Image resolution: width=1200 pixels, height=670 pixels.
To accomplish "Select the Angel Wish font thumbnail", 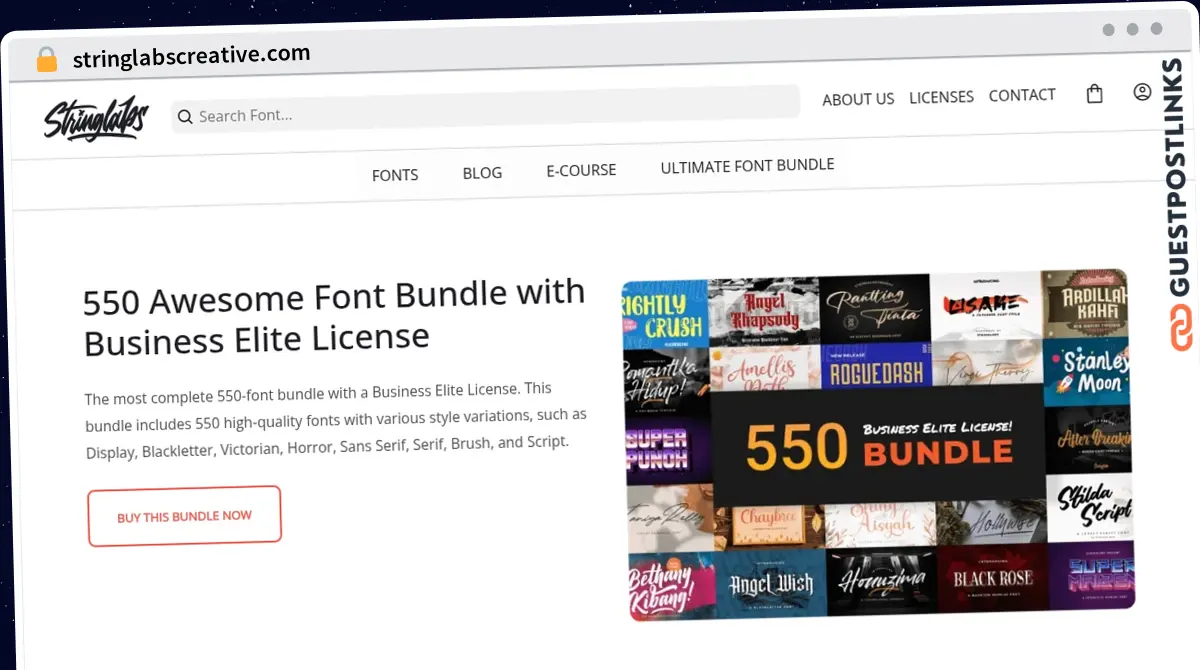I will point(770,583).
